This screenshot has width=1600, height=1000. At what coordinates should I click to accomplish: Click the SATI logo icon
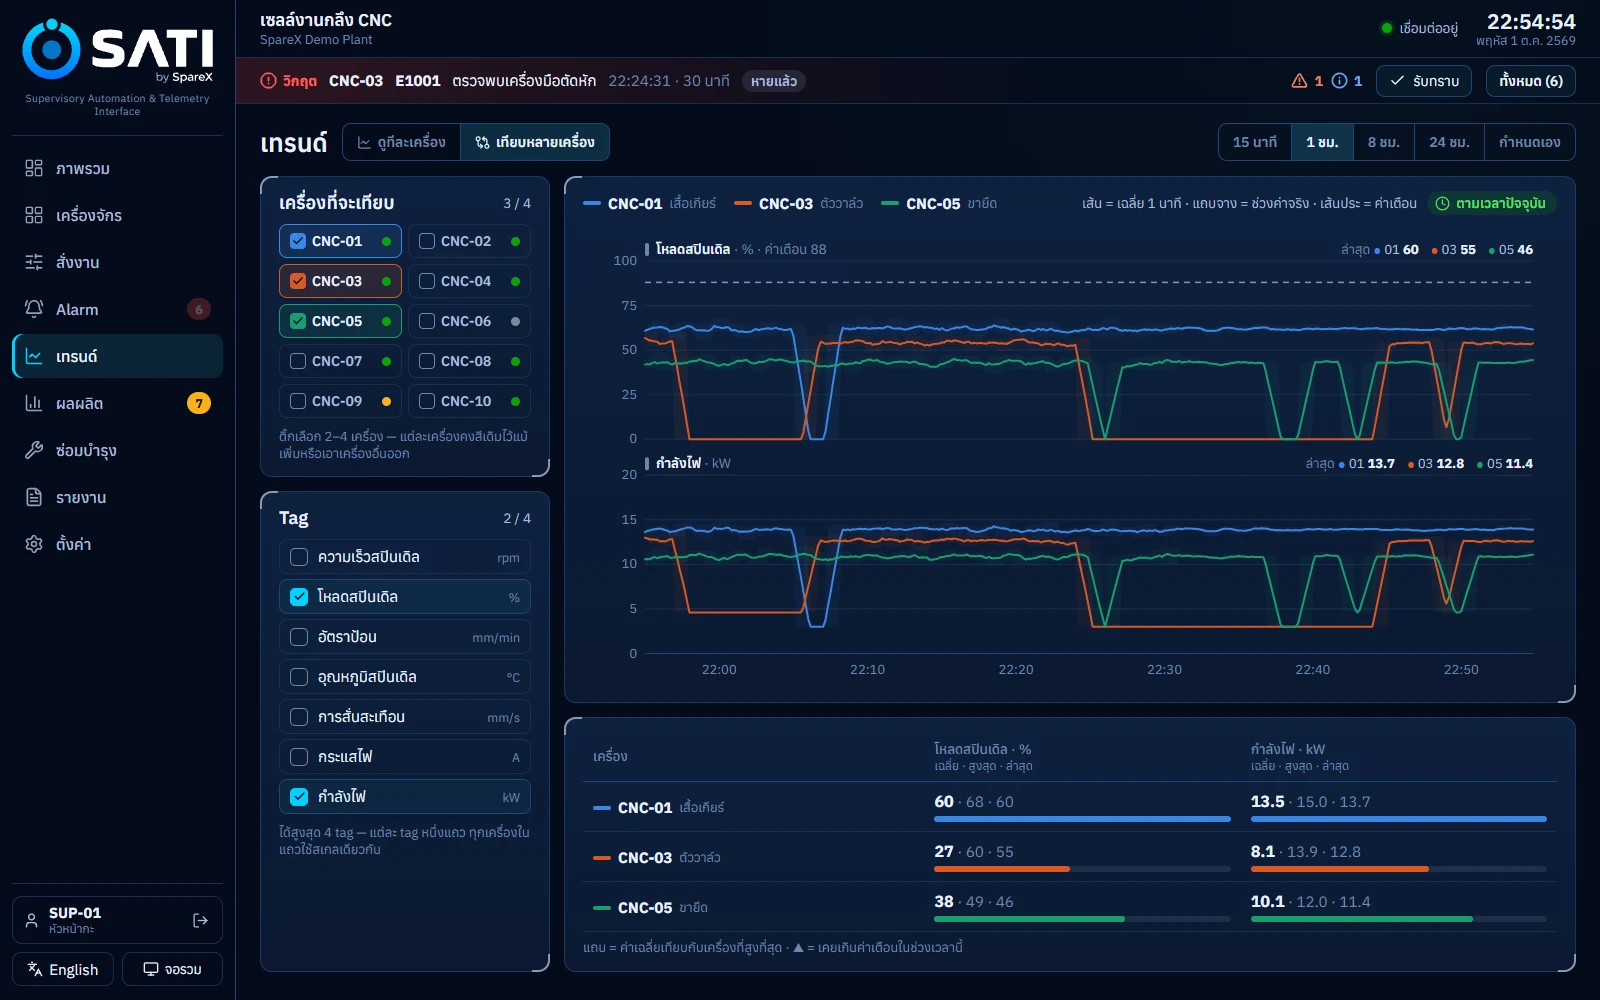(51, 48)
